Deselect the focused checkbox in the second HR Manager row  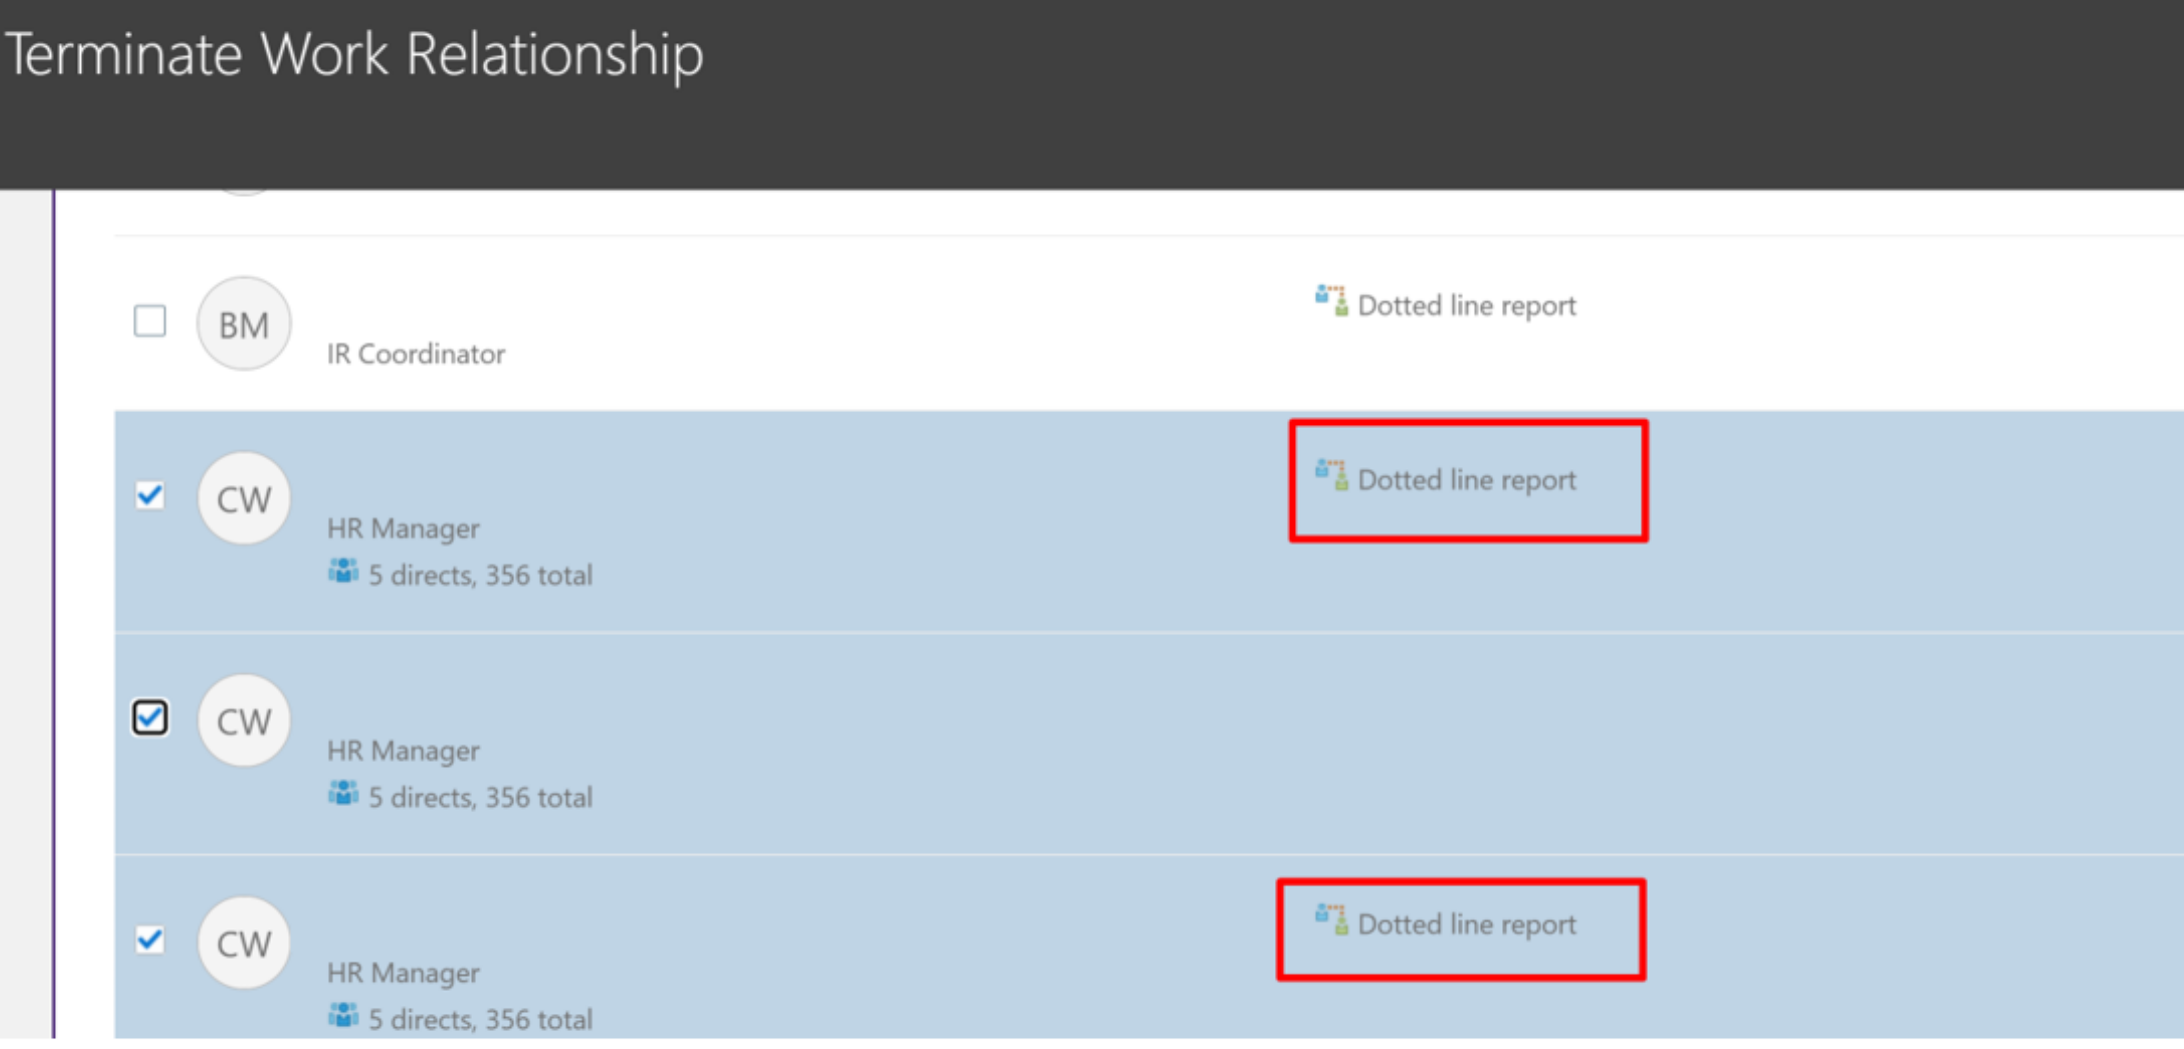point(150,717)
